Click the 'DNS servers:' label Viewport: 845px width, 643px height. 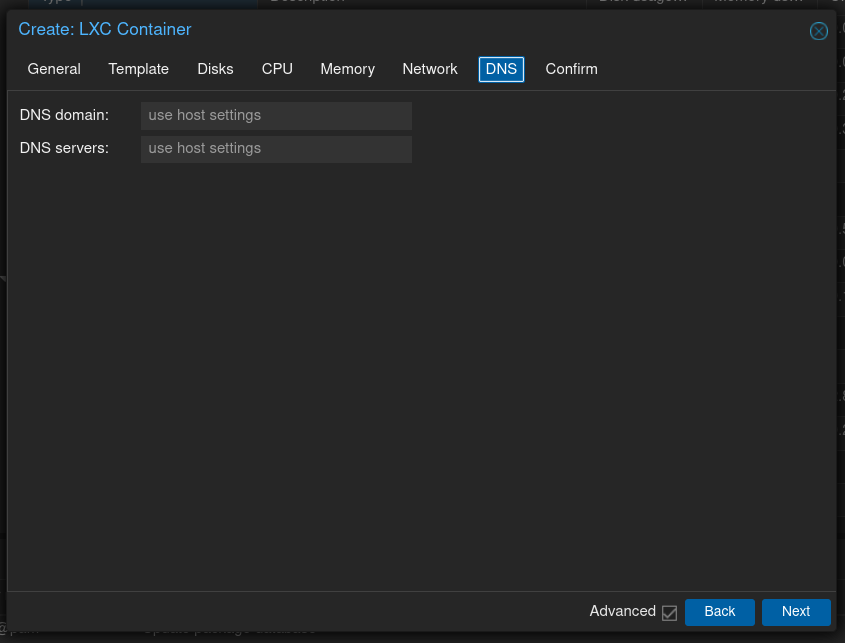point(64,148)
